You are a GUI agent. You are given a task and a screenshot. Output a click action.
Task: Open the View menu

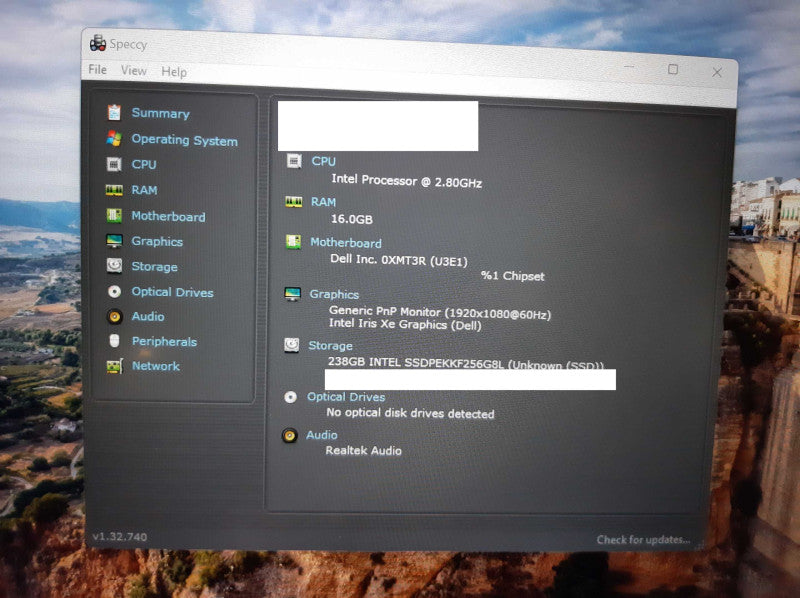[x=134, y=70]
